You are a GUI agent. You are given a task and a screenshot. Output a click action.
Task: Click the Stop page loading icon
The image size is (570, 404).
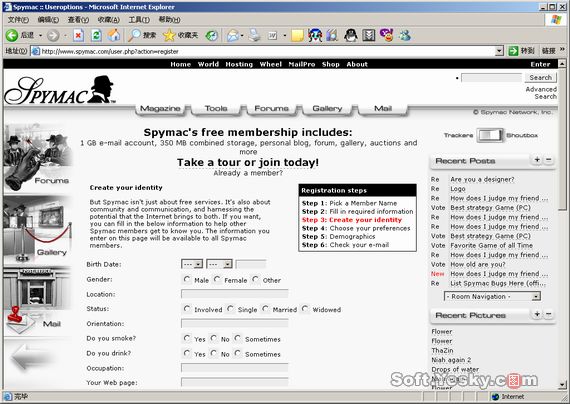[78, 35]
